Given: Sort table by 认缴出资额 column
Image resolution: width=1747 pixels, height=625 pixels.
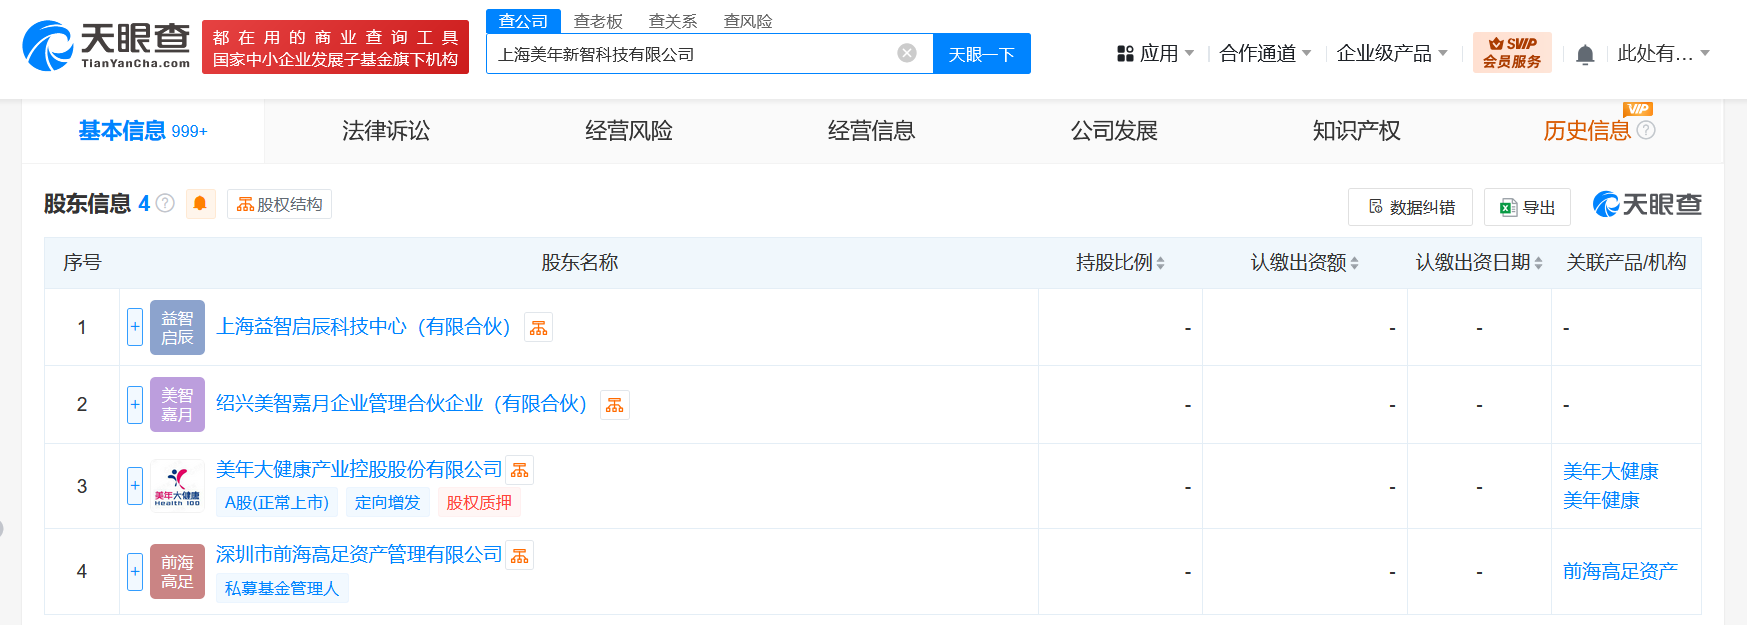Looking at the screenshot, I should tap(1304, 263).
